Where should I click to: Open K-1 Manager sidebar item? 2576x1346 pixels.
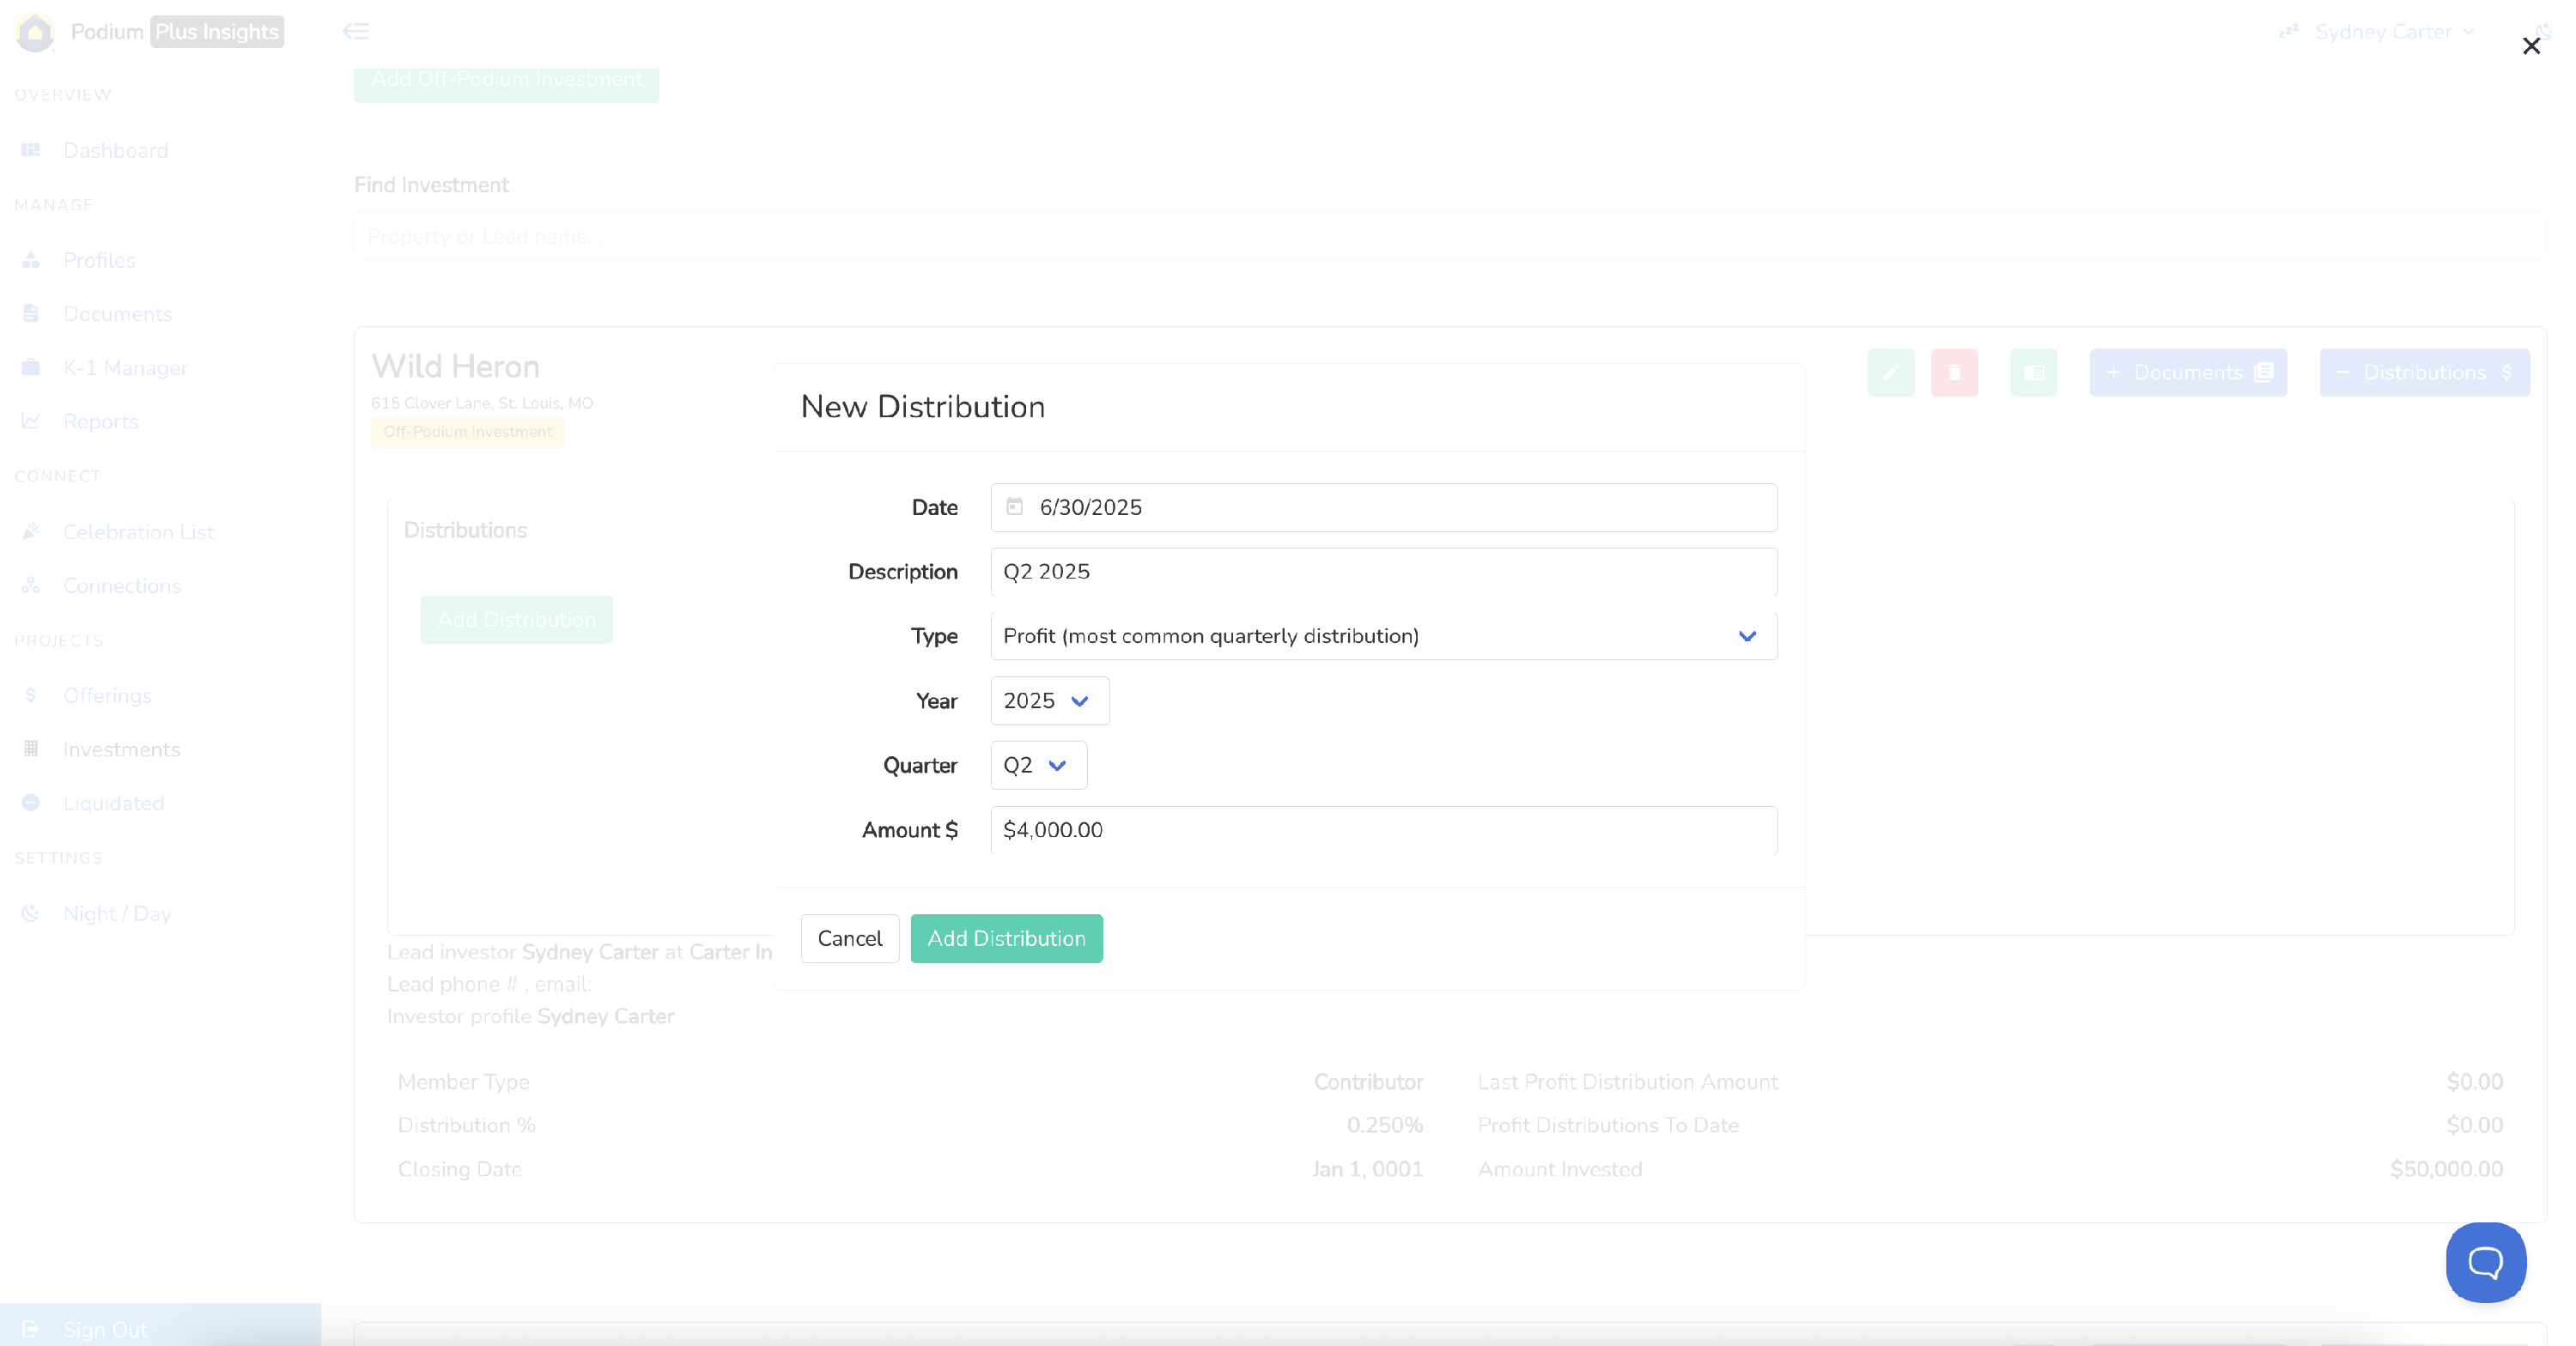[125, 368]
